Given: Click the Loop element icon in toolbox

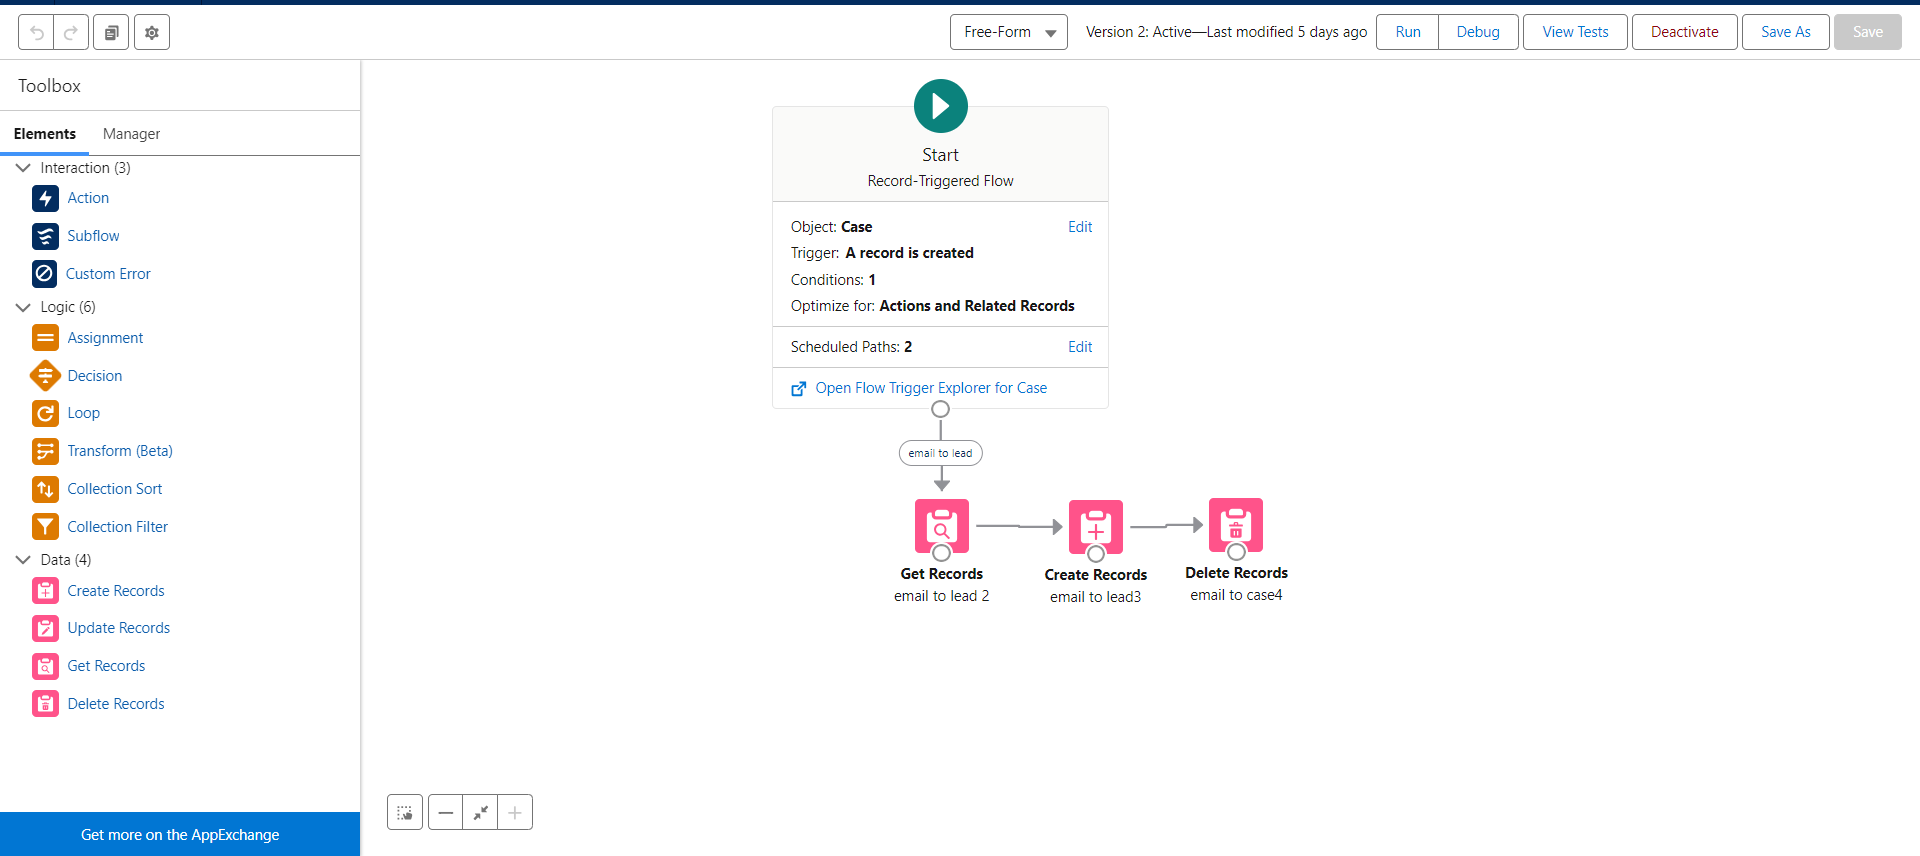Looking at the screenshot, I should click(45, 413).
